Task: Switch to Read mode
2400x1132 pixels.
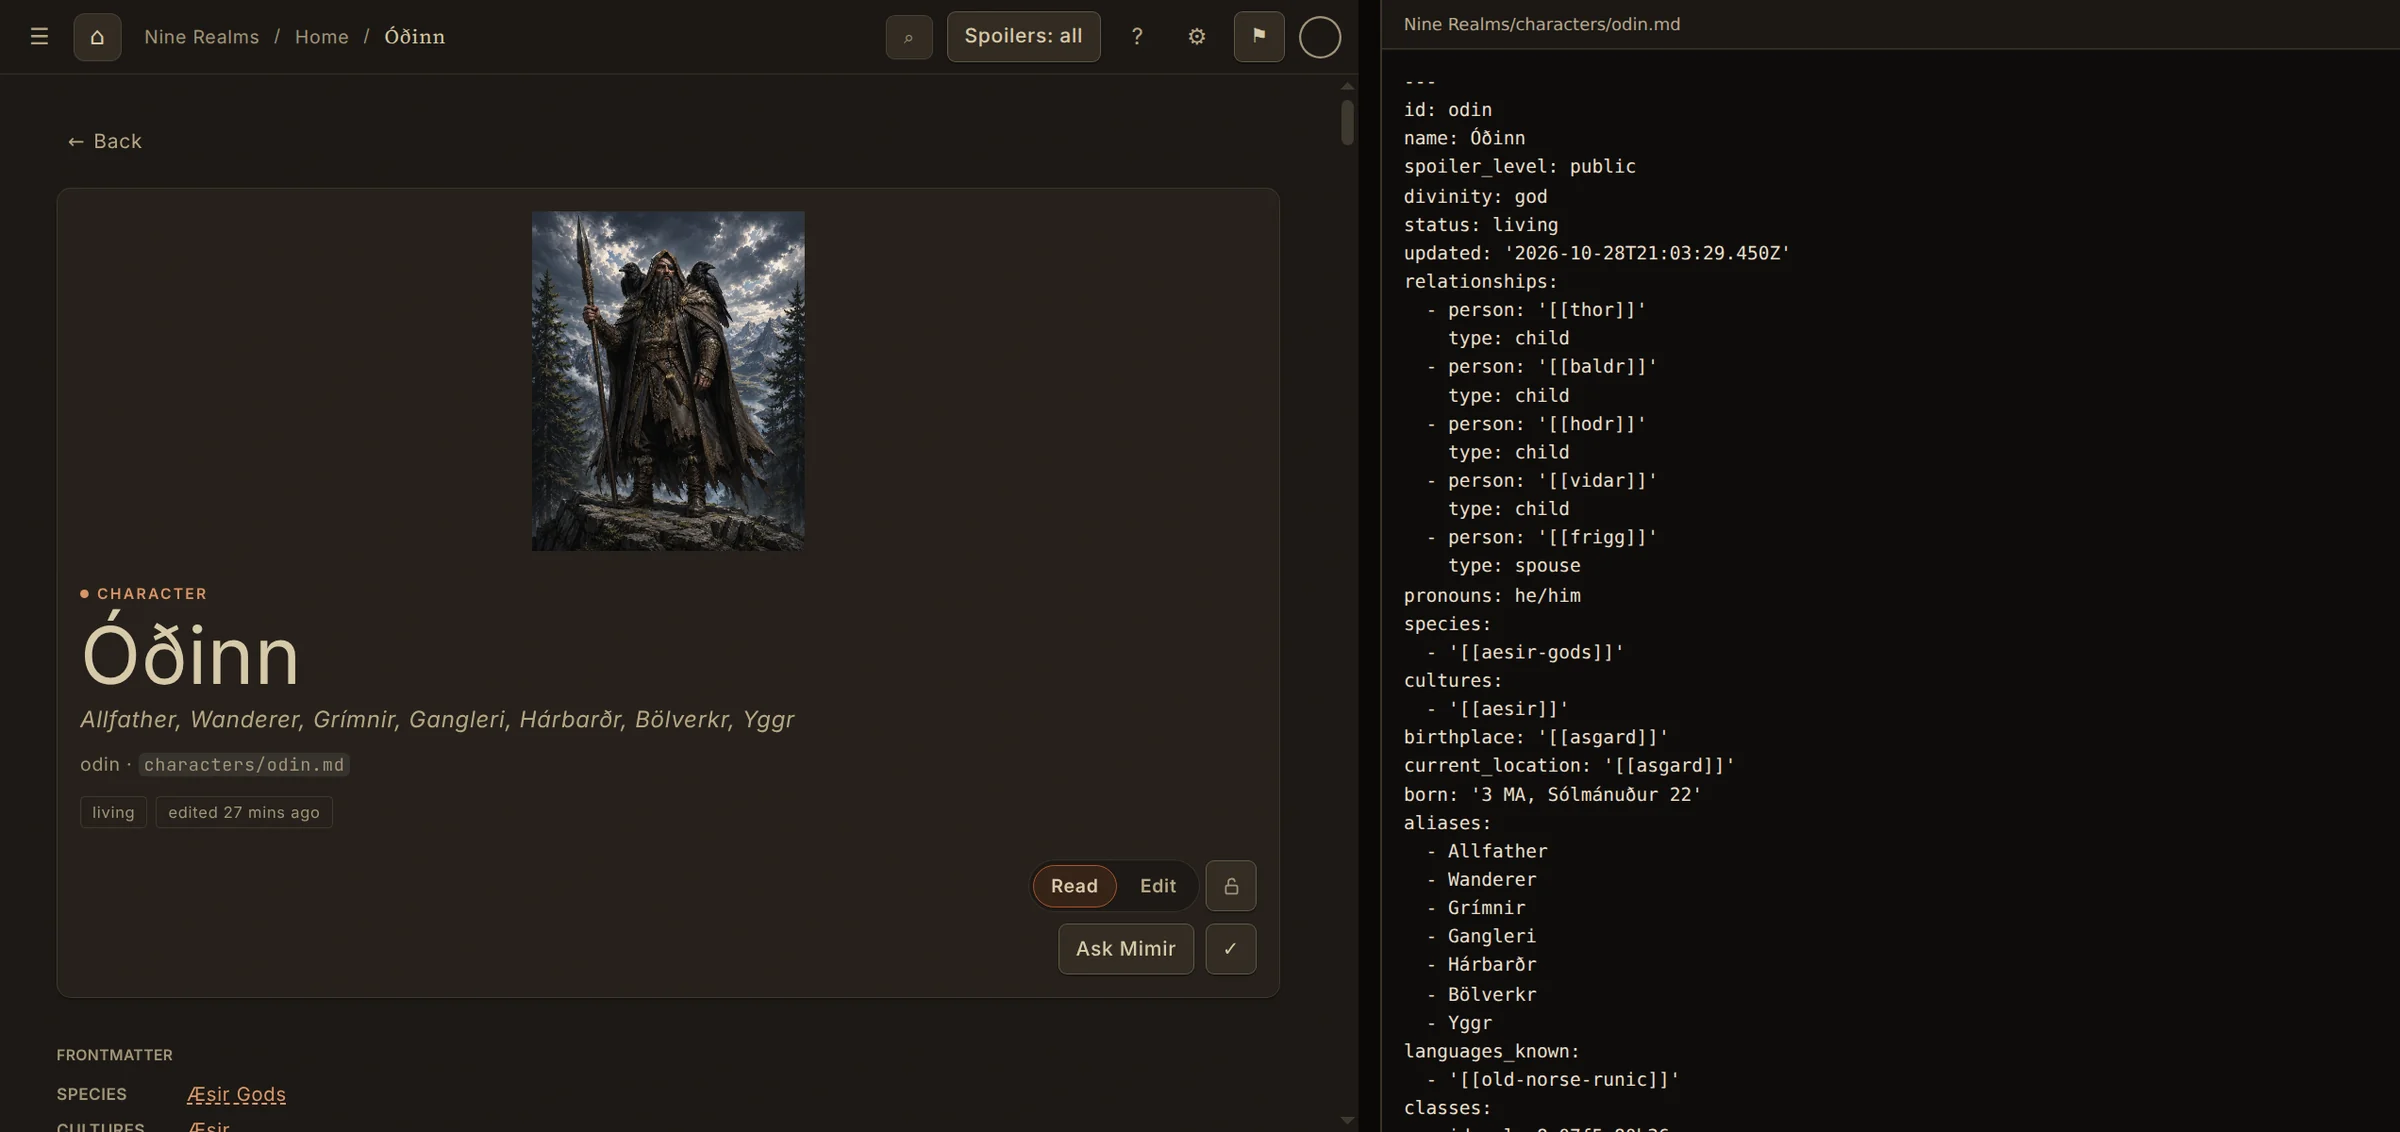Action: pos(1074,886)
